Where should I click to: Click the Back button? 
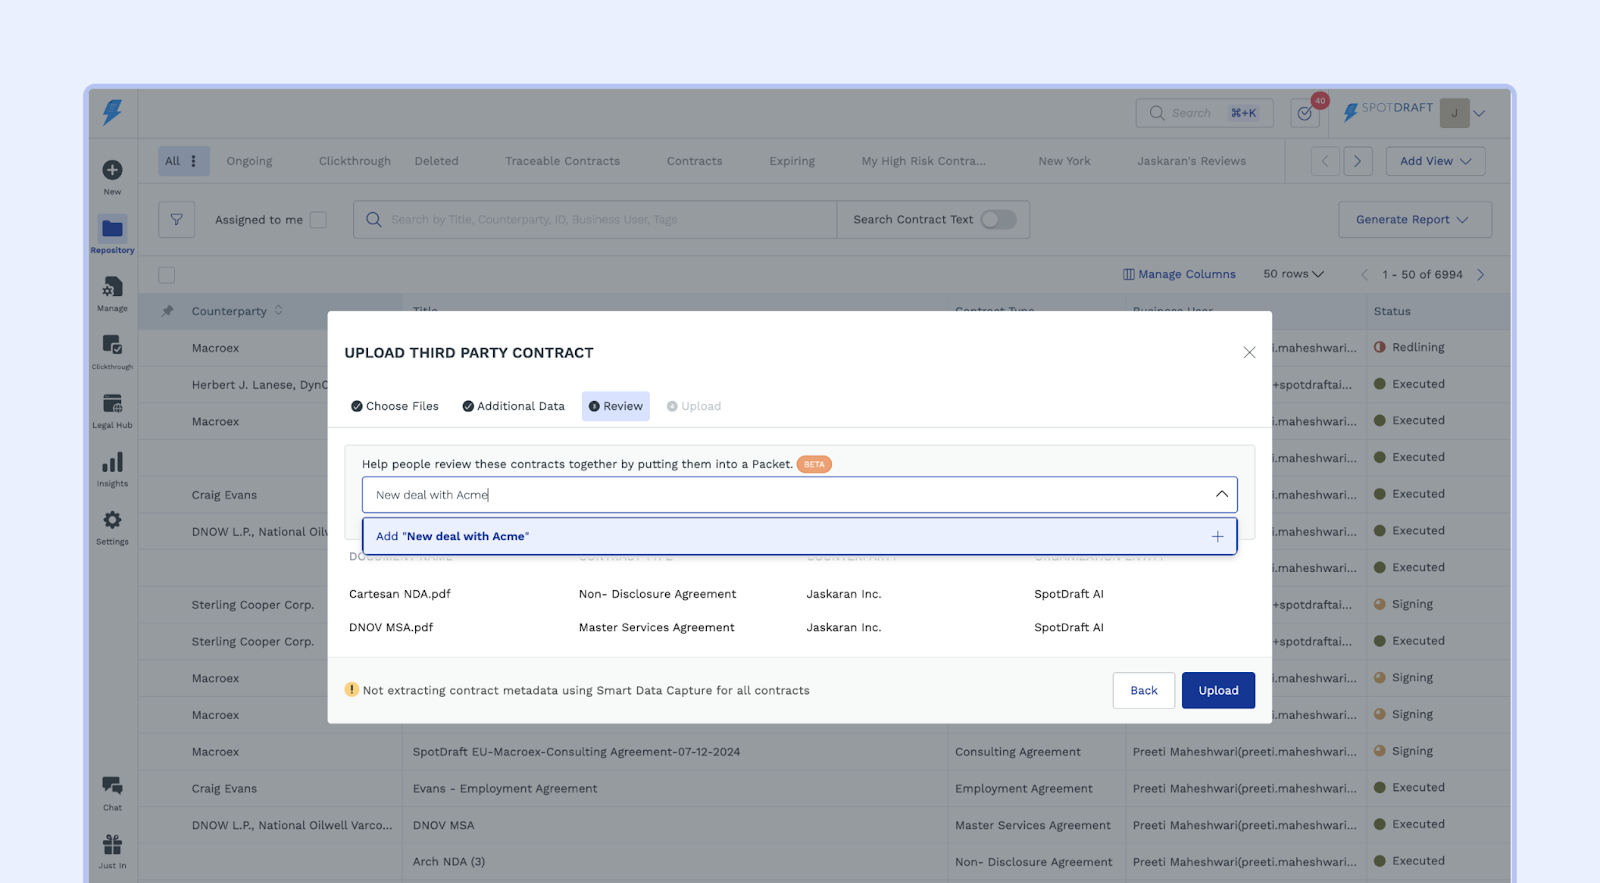(1143, 691)
